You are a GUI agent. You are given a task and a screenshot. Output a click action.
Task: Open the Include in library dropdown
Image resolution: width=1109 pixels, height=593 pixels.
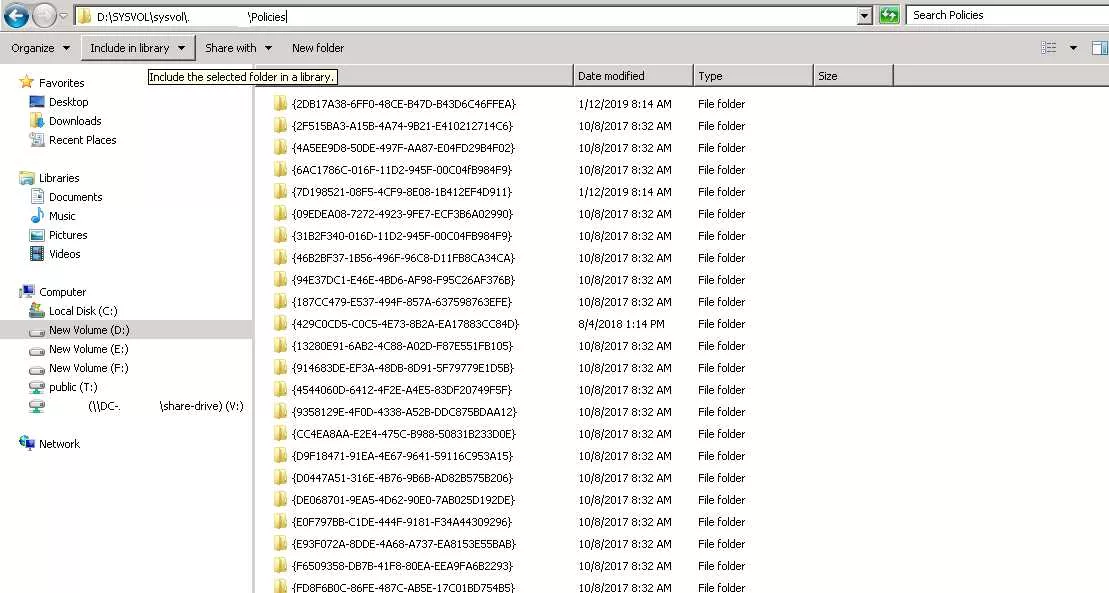(138, 48)
